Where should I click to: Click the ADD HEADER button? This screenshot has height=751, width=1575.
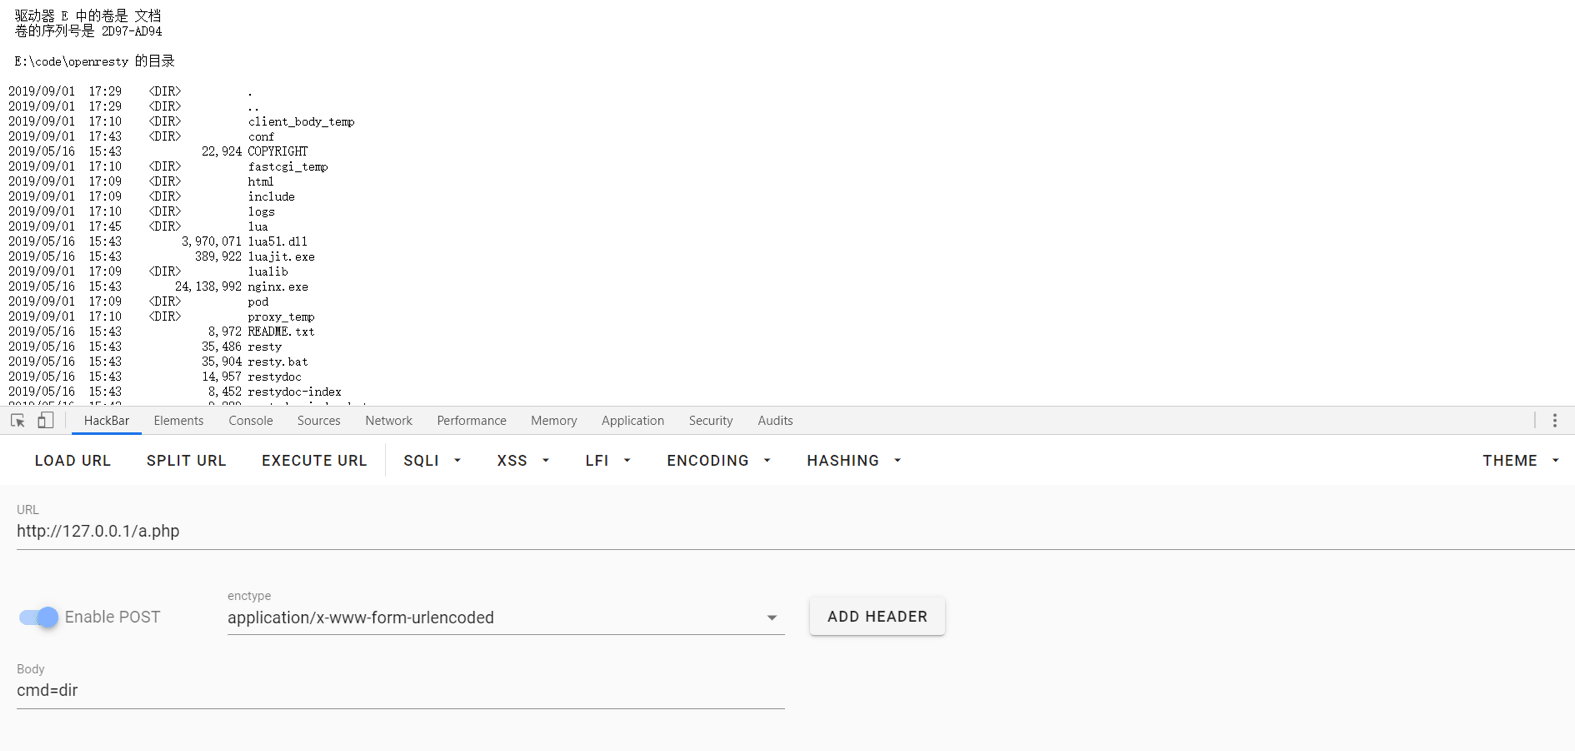tap(877, 617)
